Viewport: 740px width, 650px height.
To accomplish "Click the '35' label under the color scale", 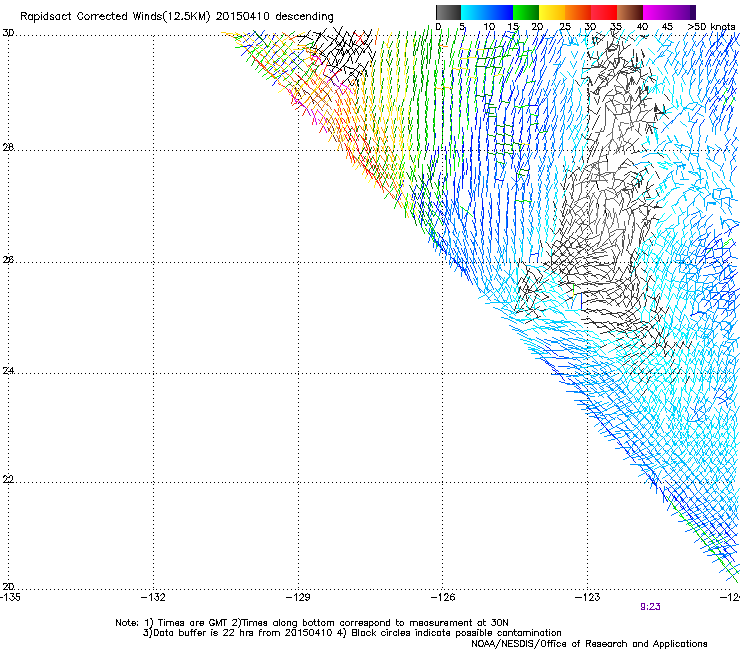I will 616,27.
